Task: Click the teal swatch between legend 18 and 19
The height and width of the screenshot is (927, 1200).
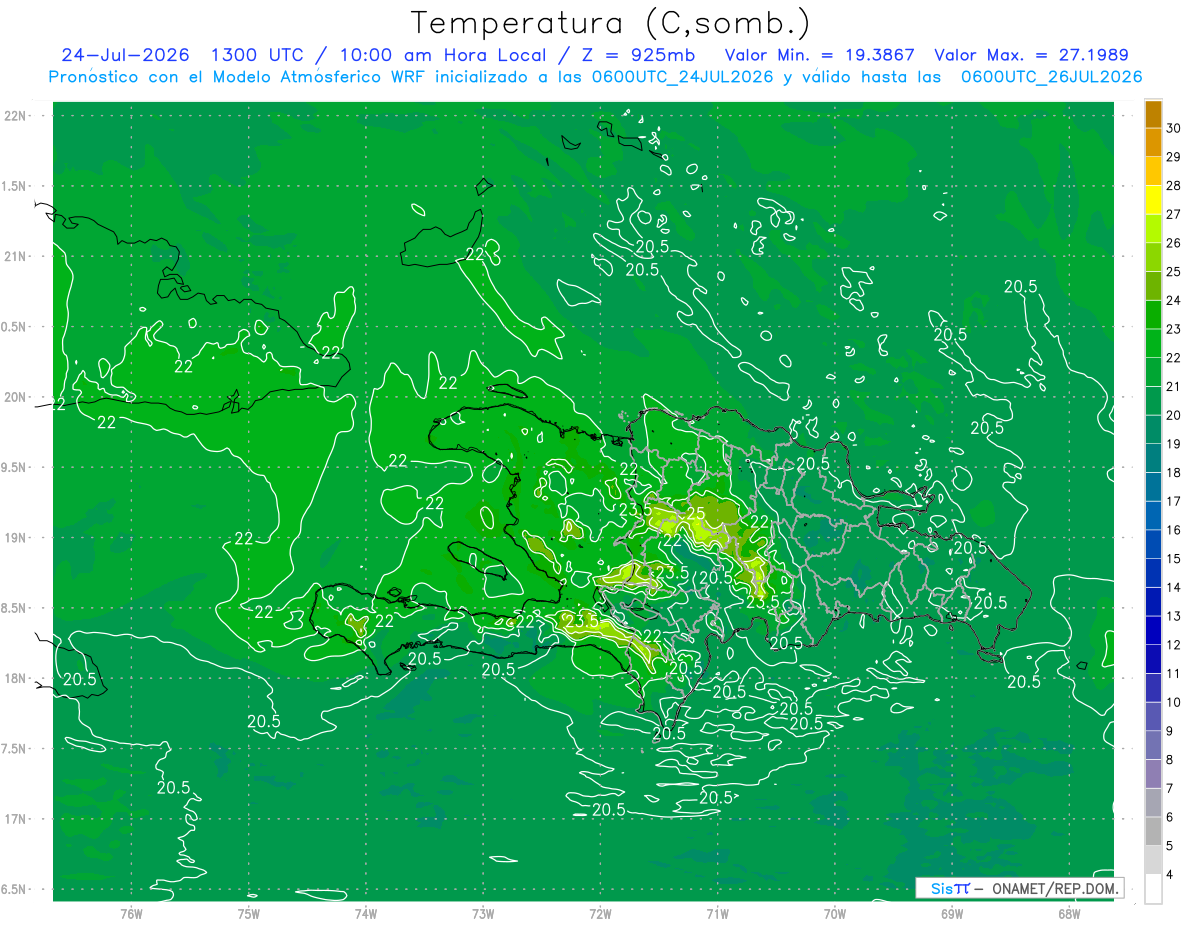Action: coord(1154,458)
